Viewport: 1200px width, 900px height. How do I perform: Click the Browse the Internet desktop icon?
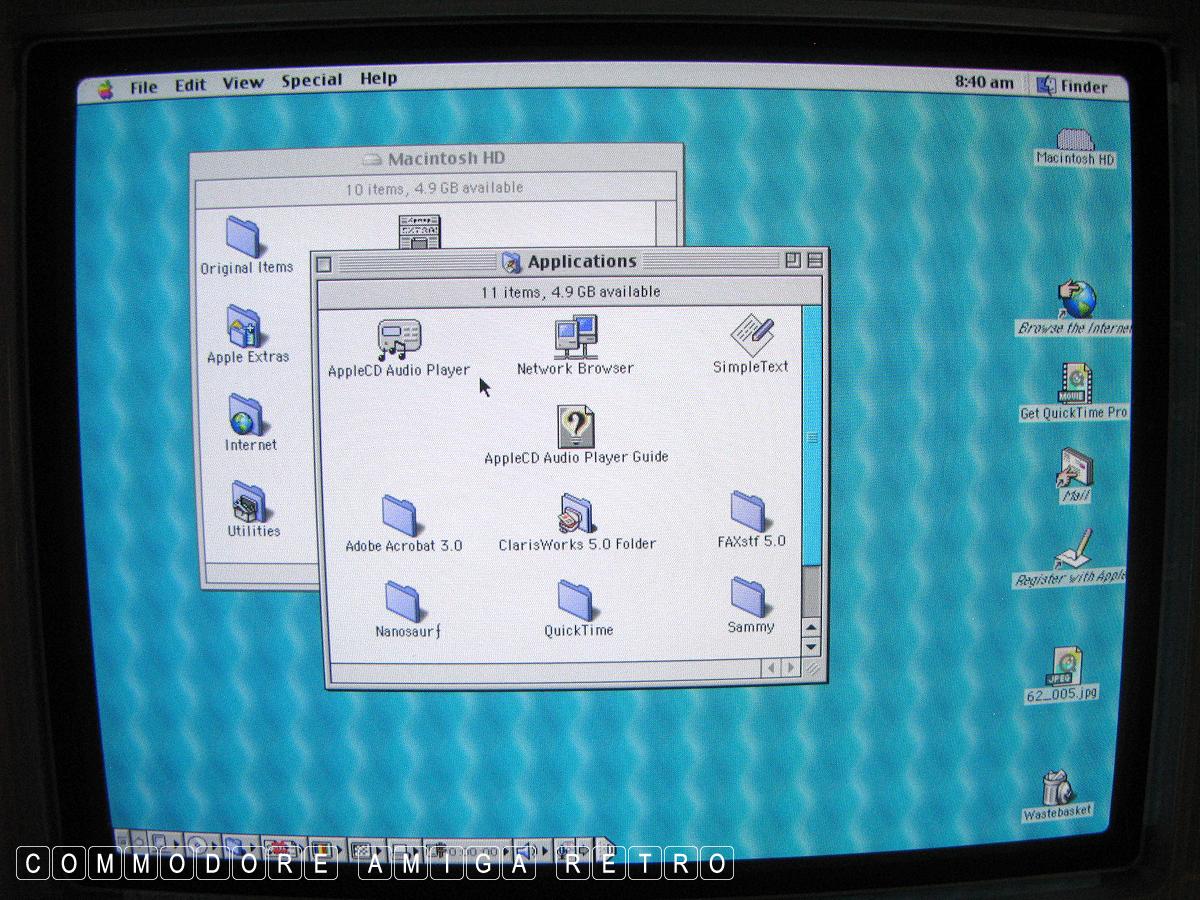(x=1077, y=299)
